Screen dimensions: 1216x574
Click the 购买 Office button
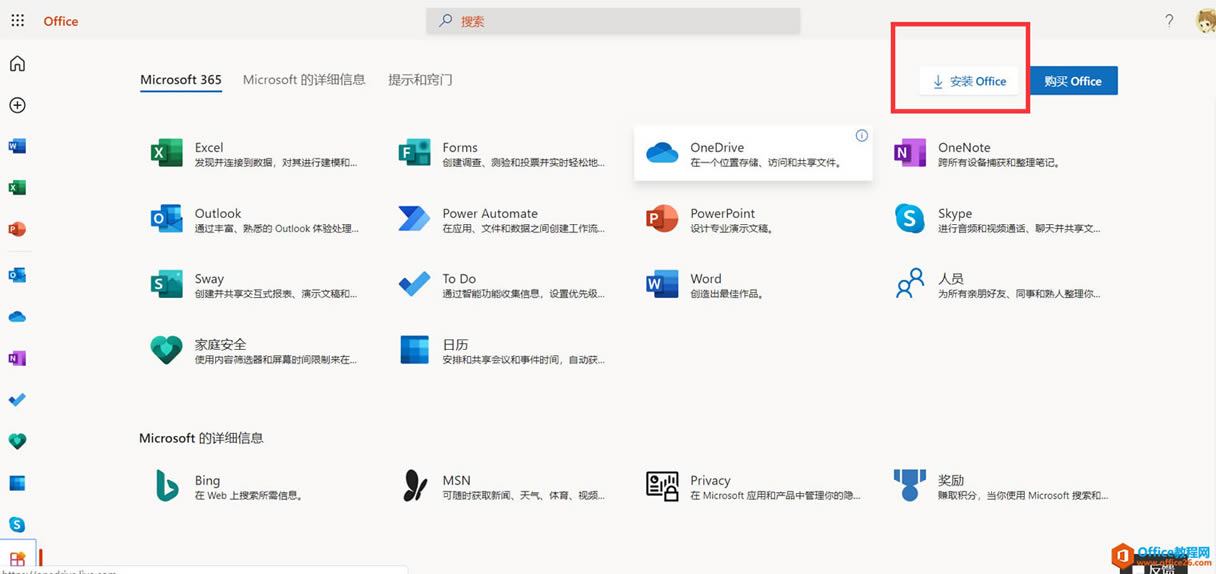click(1073, 81)
